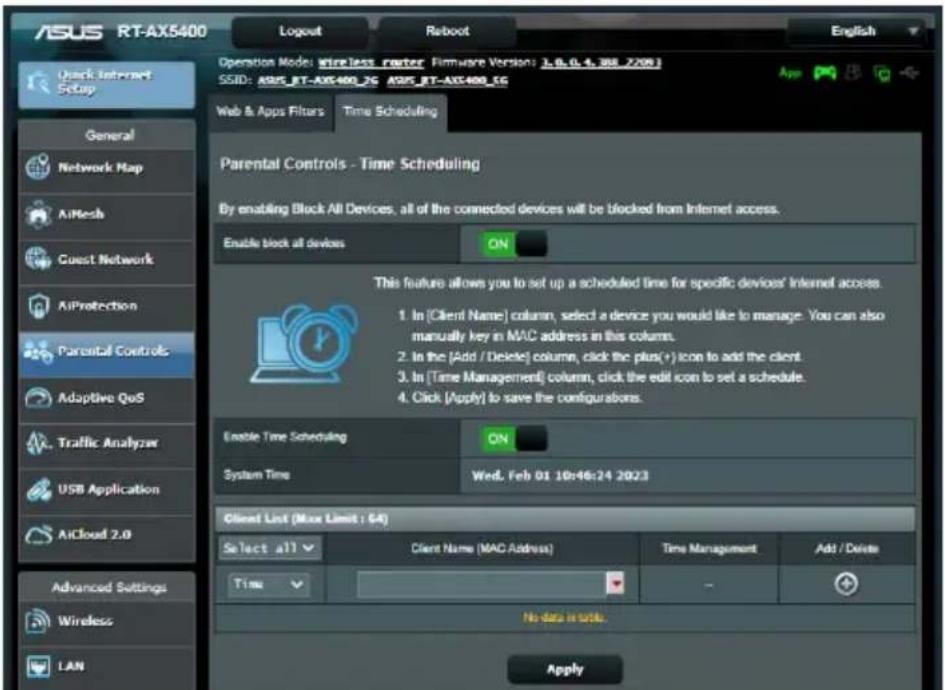Open the 2G SSID link
This screenshot has width=945, height=690.
(318, 81)
